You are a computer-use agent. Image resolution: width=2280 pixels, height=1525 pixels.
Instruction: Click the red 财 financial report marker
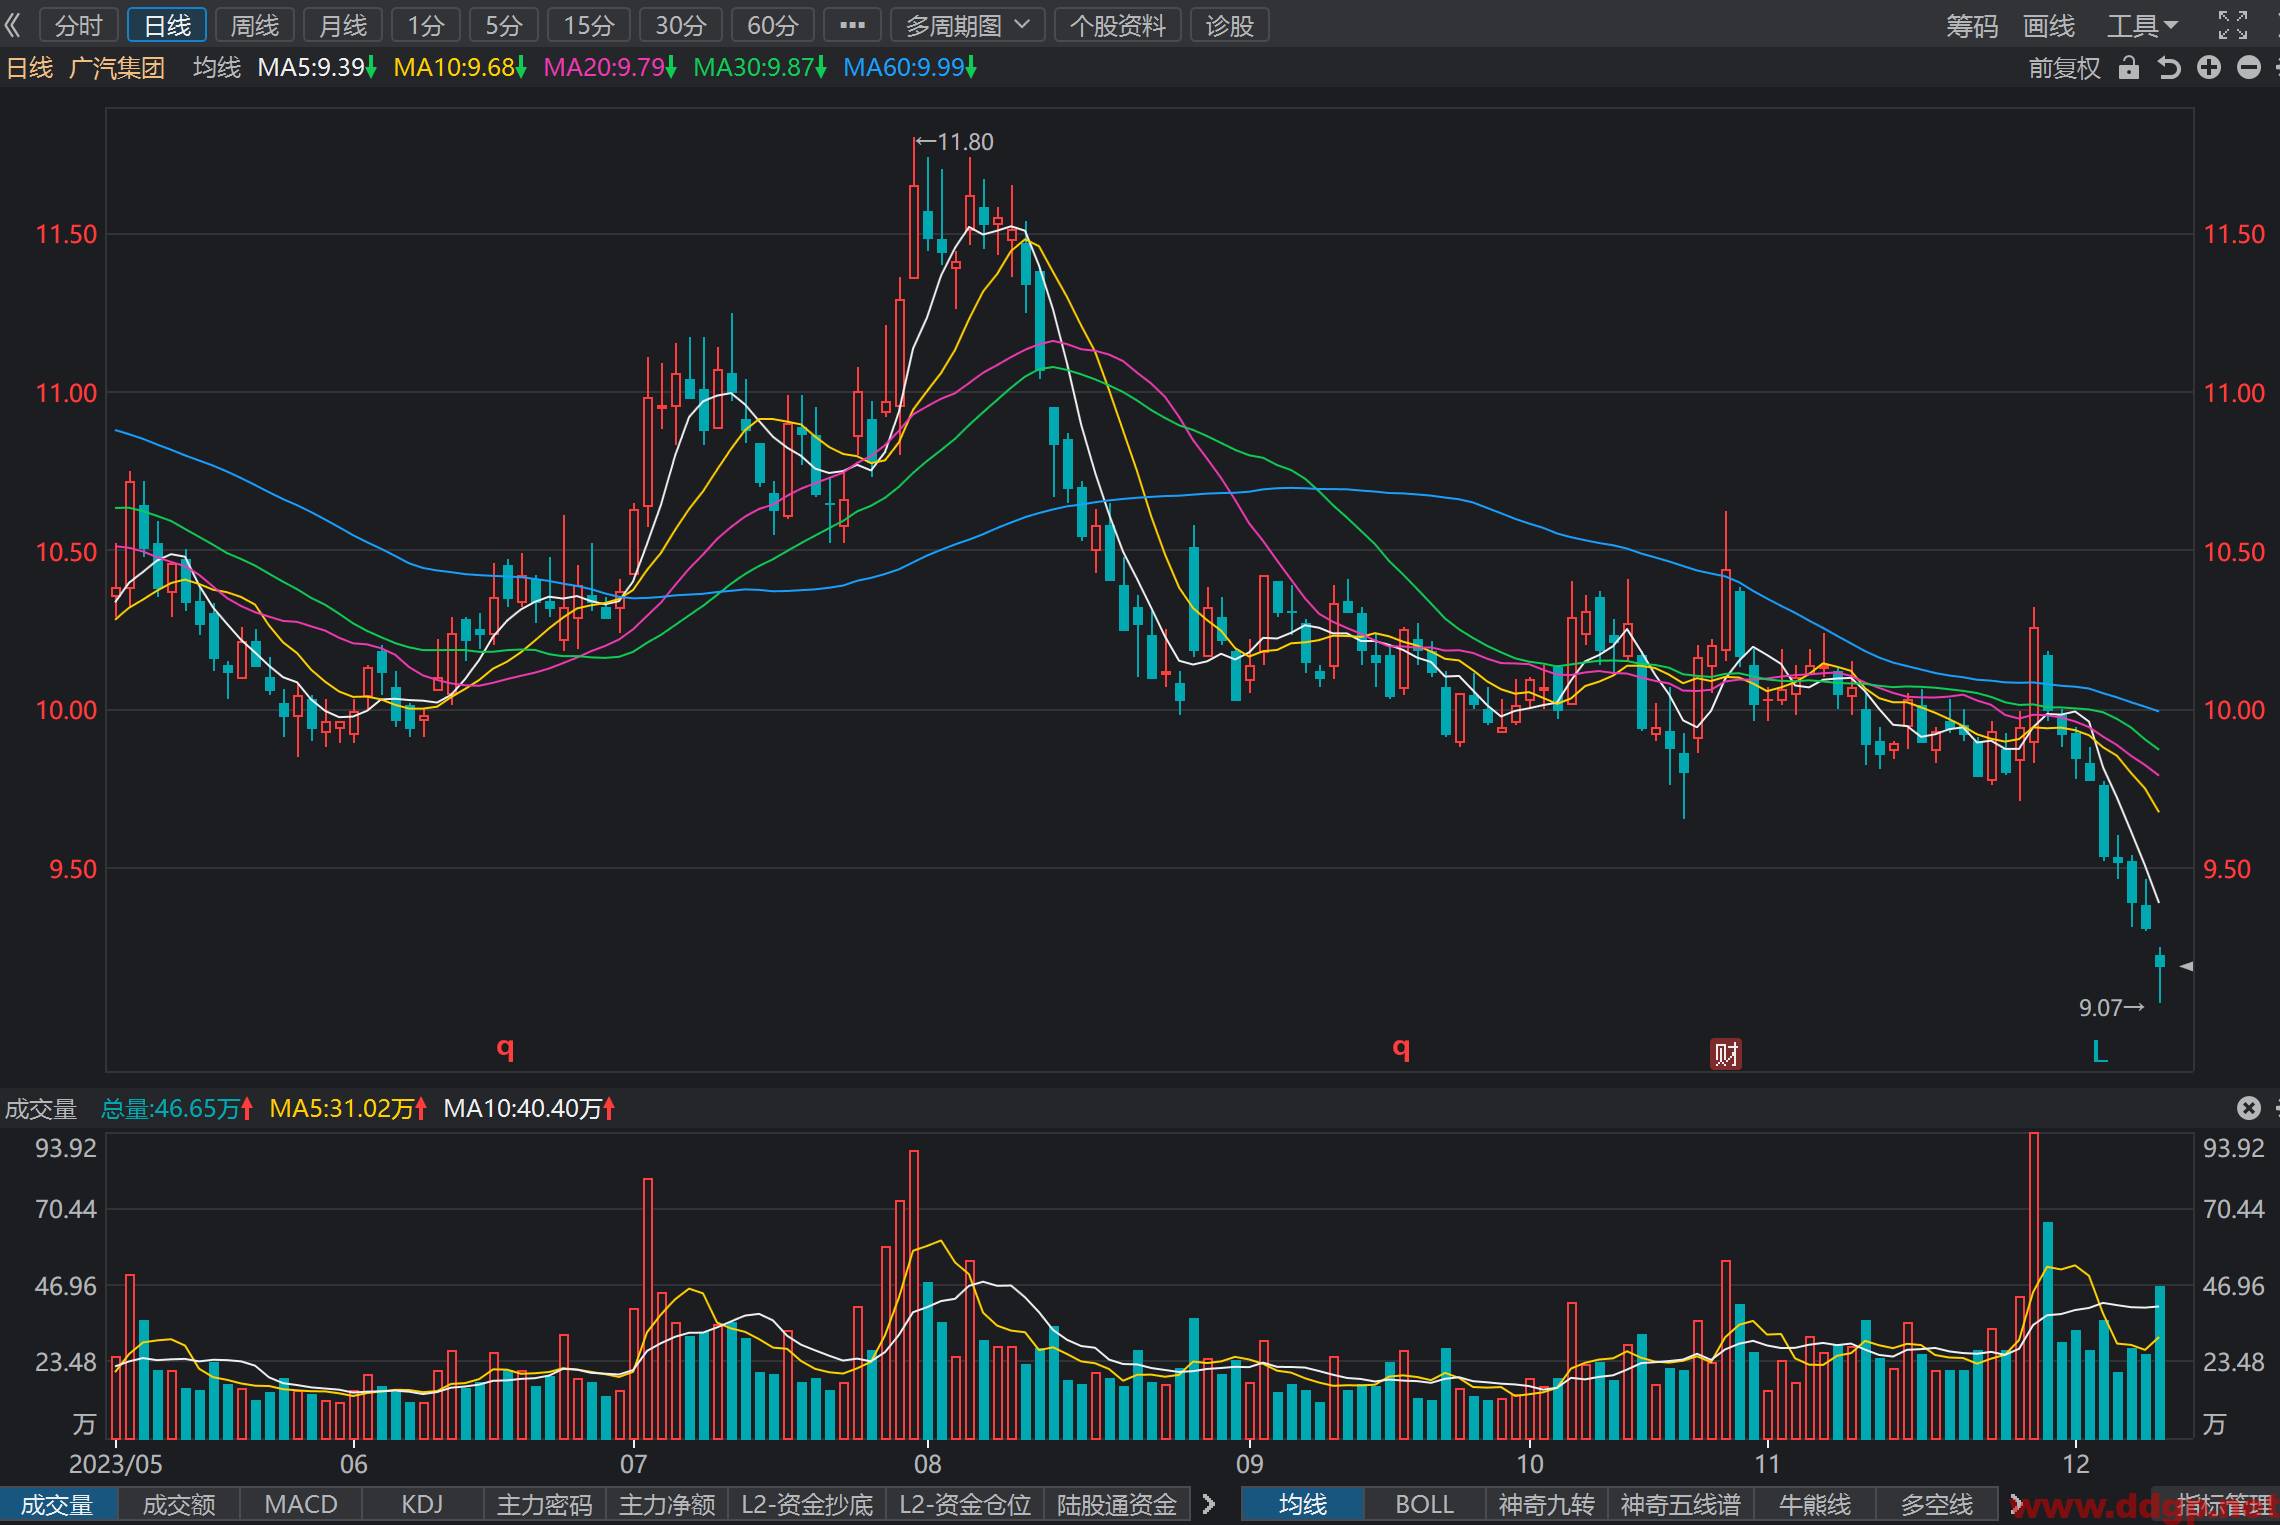click(1726, 1053)
